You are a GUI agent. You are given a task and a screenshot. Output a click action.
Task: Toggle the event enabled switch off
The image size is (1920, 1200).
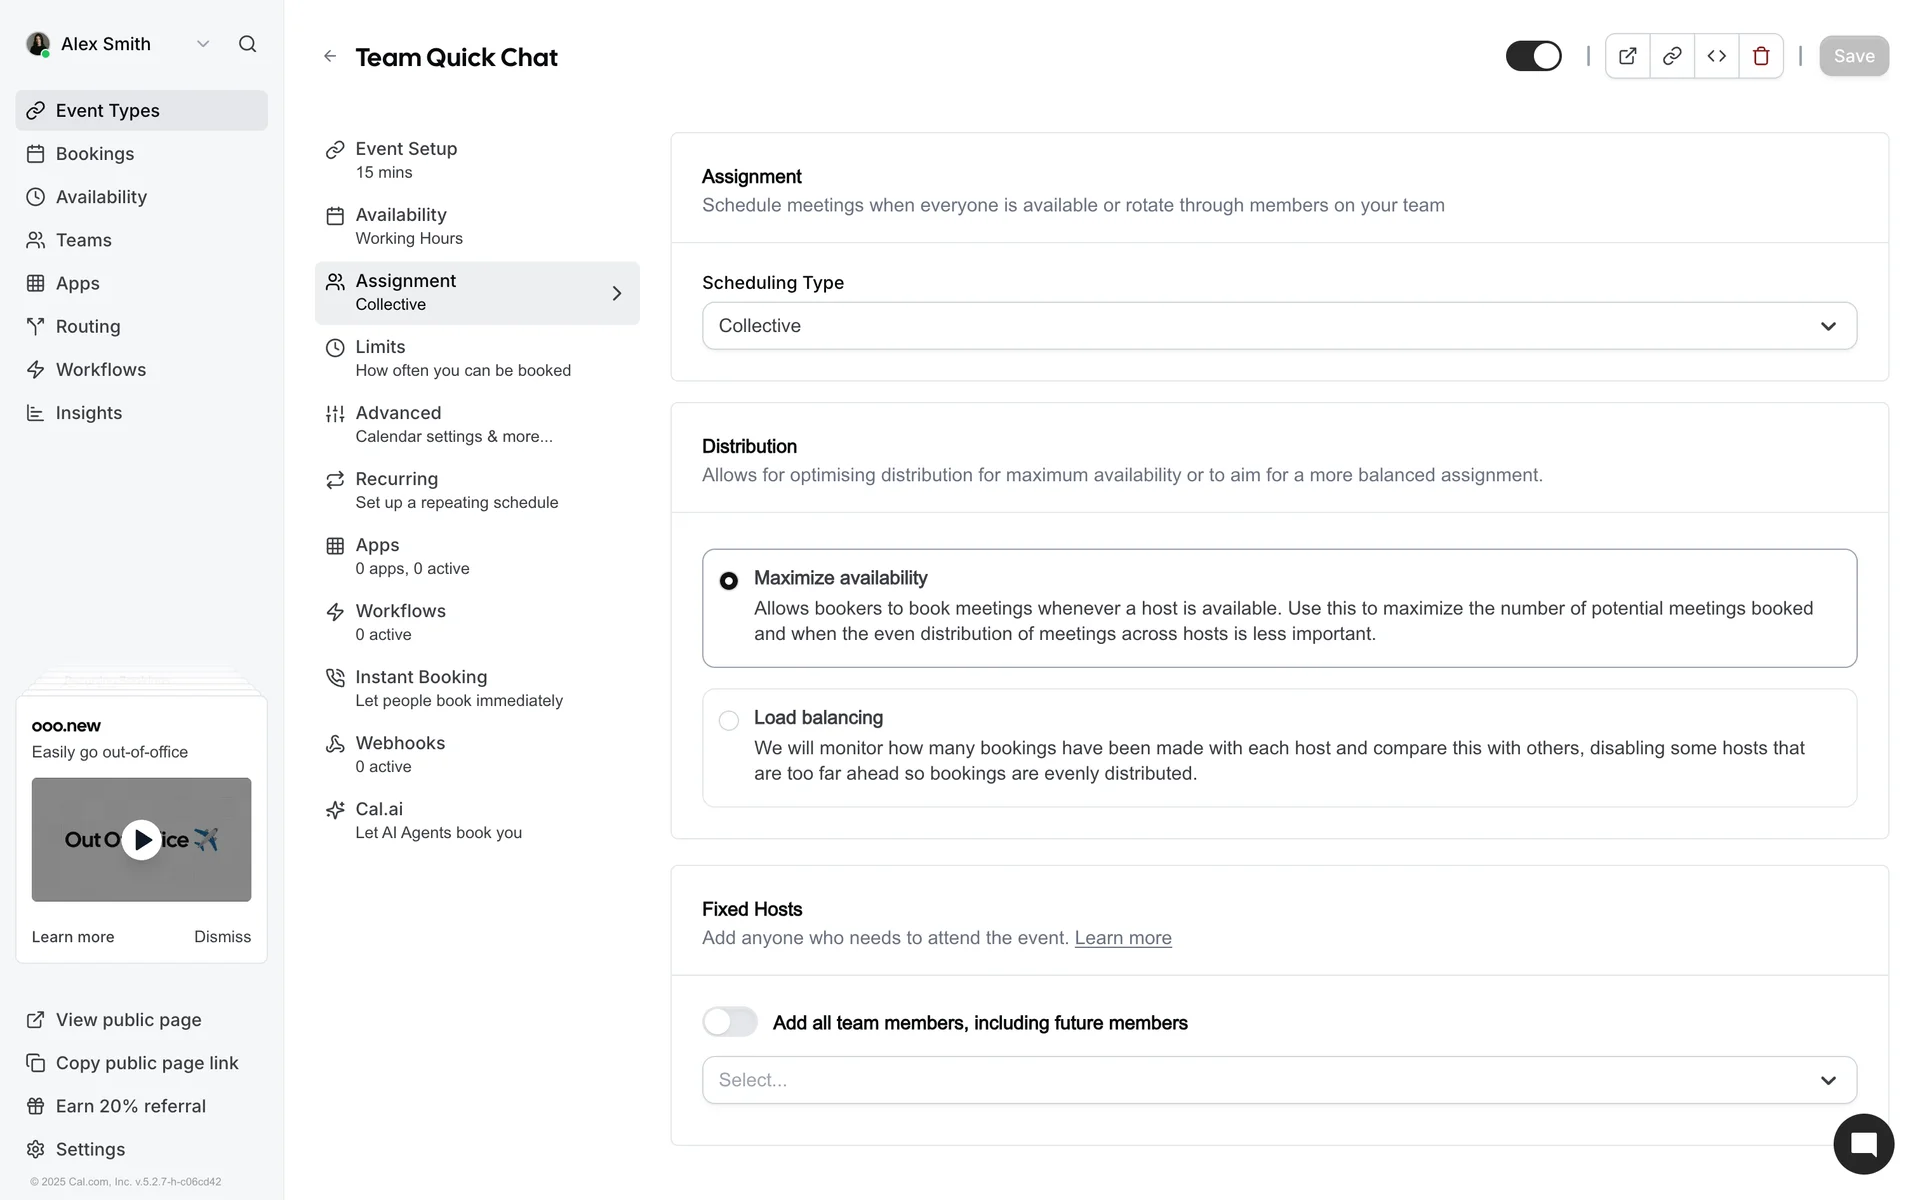pyautogui.click(x=1533, y=56)
